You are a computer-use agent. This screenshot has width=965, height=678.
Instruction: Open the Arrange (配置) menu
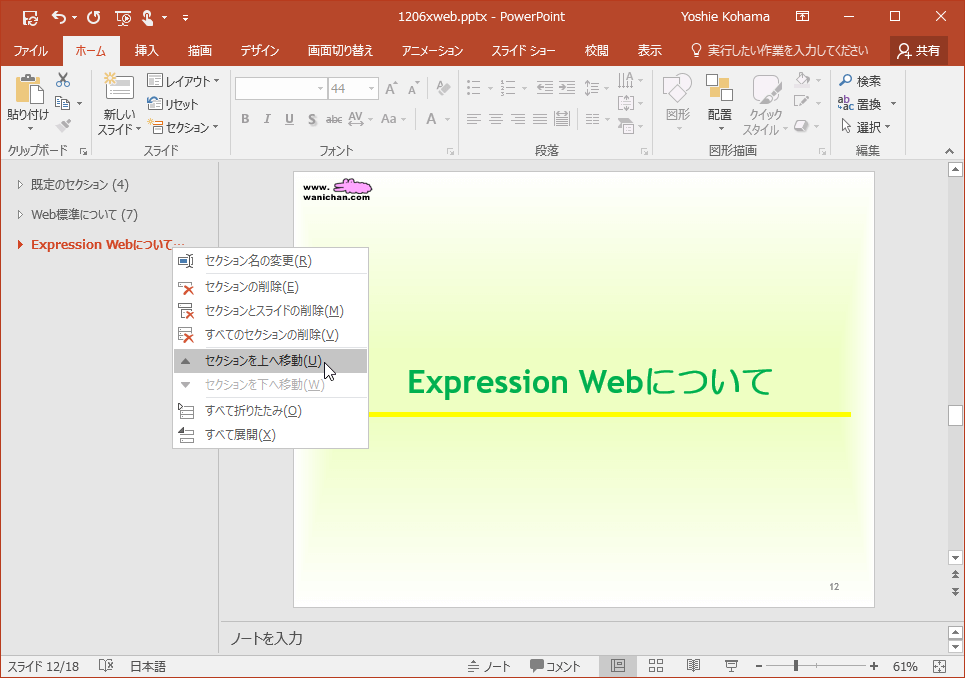coord(719,102)
